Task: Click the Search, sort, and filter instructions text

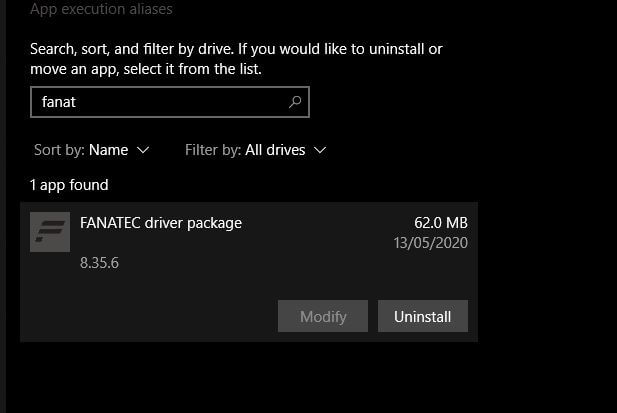Action: [x=236, y=59]
